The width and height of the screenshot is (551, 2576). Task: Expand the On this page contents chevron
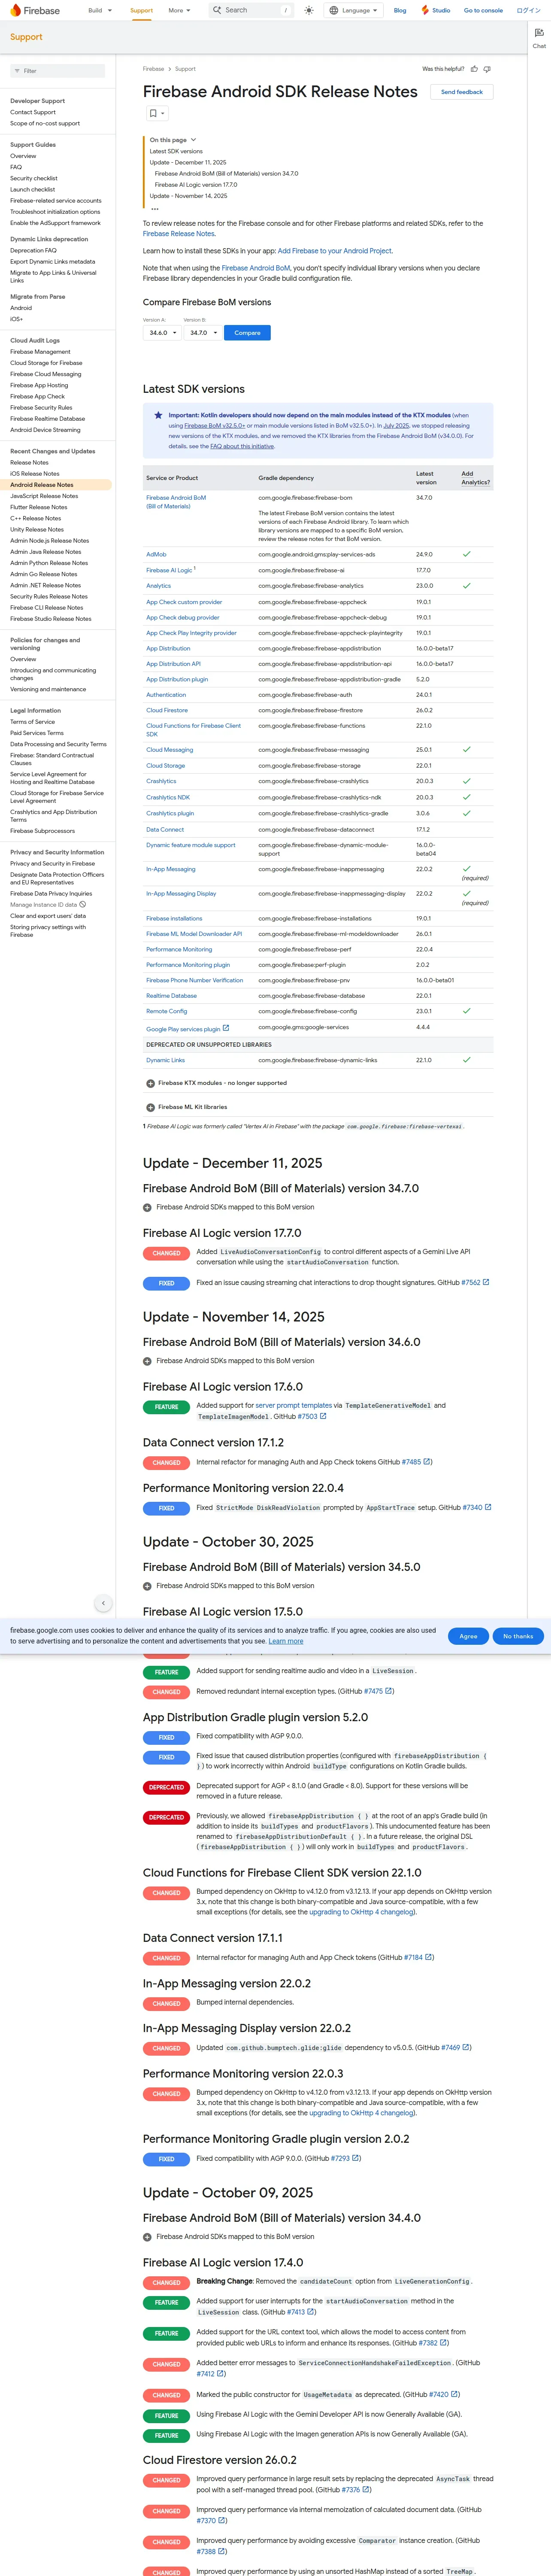coord(193,140)
